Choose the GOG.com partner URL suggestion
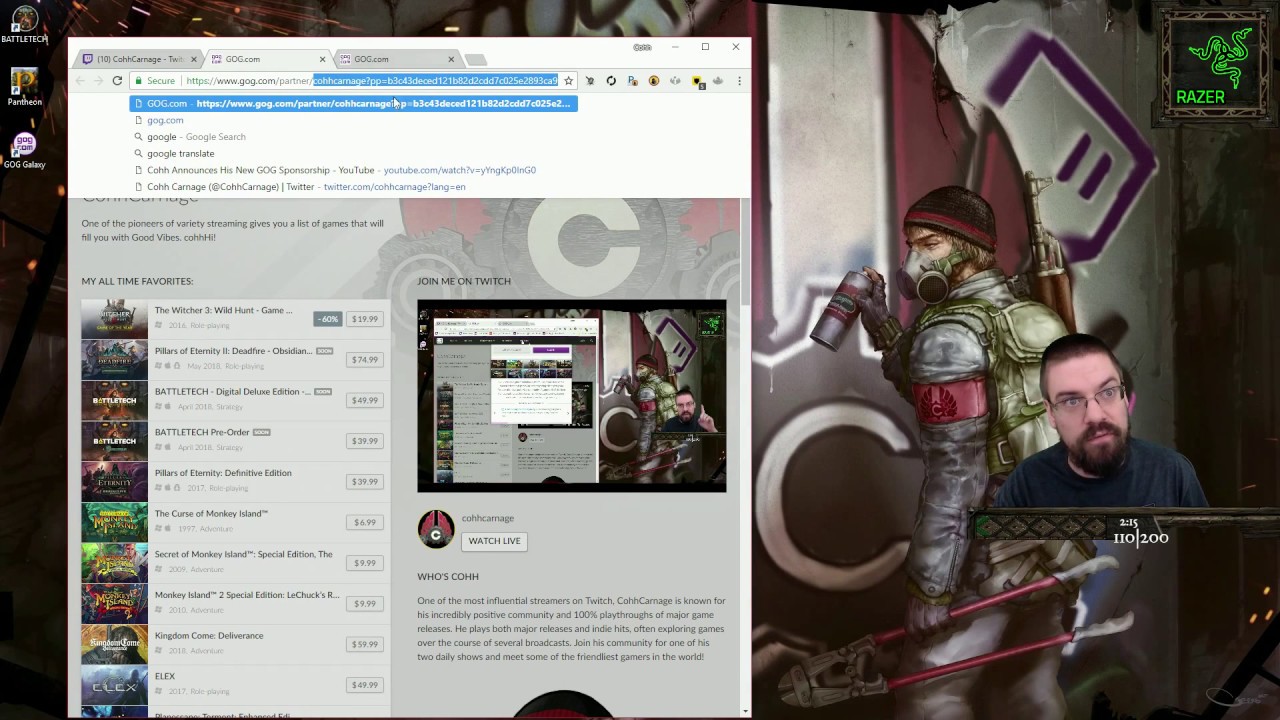This screenshot has height=720, width=1280. (354, 103)
